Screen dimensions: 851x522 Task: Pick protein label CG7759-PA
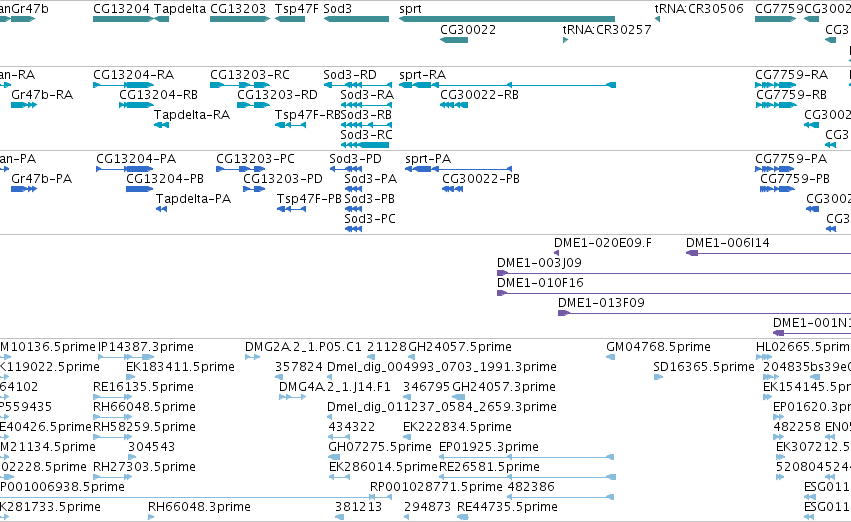pos(791,158)
